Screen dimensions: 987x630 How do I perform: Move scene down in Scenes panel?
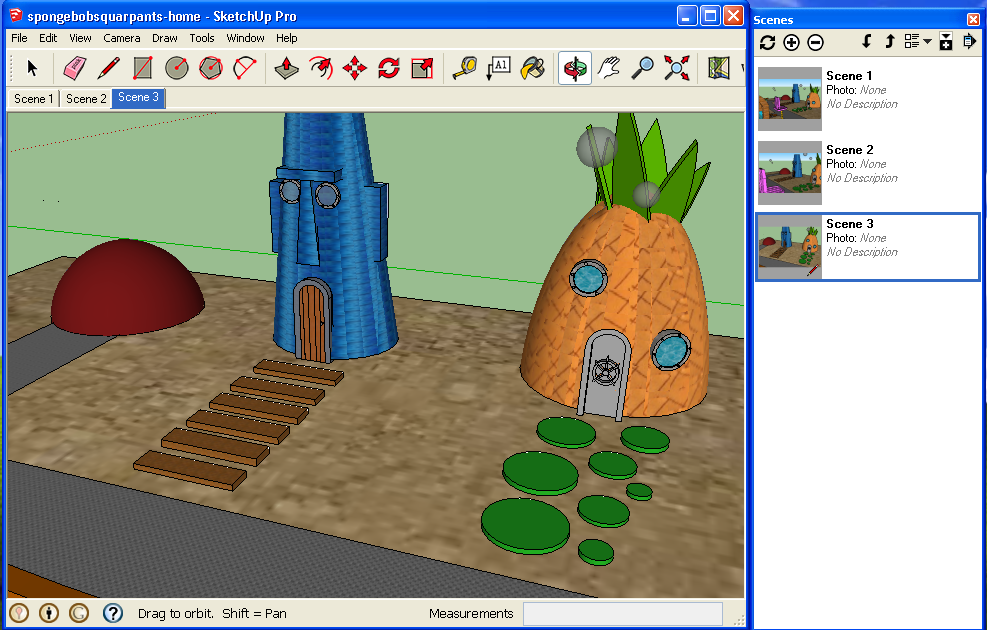pos(867,42)
